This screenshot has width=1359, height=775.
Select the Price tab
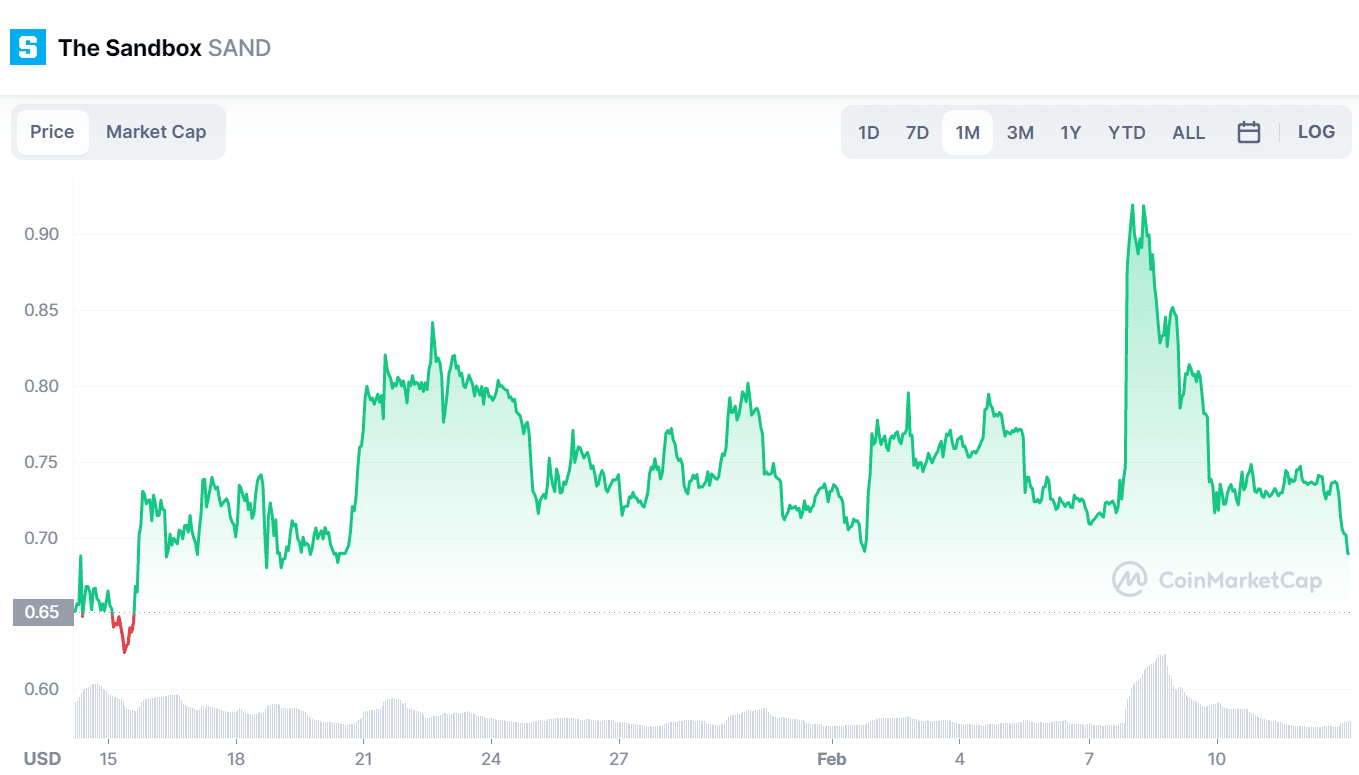click(x=52, y=132)
